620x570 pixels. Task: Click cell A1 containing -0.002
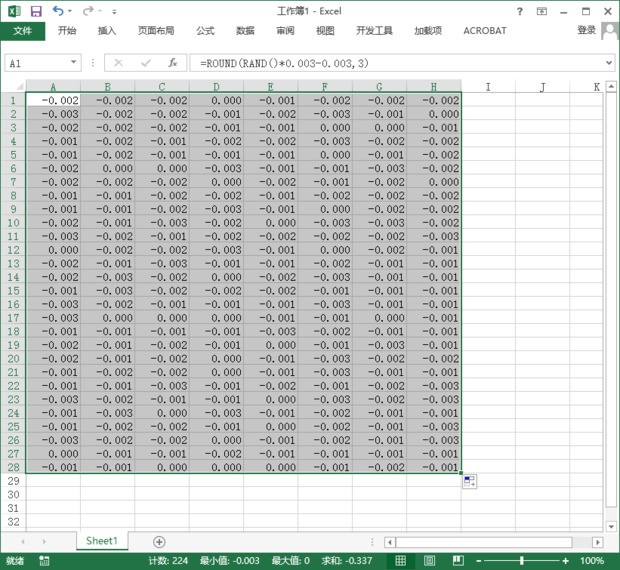pos(53,100)
